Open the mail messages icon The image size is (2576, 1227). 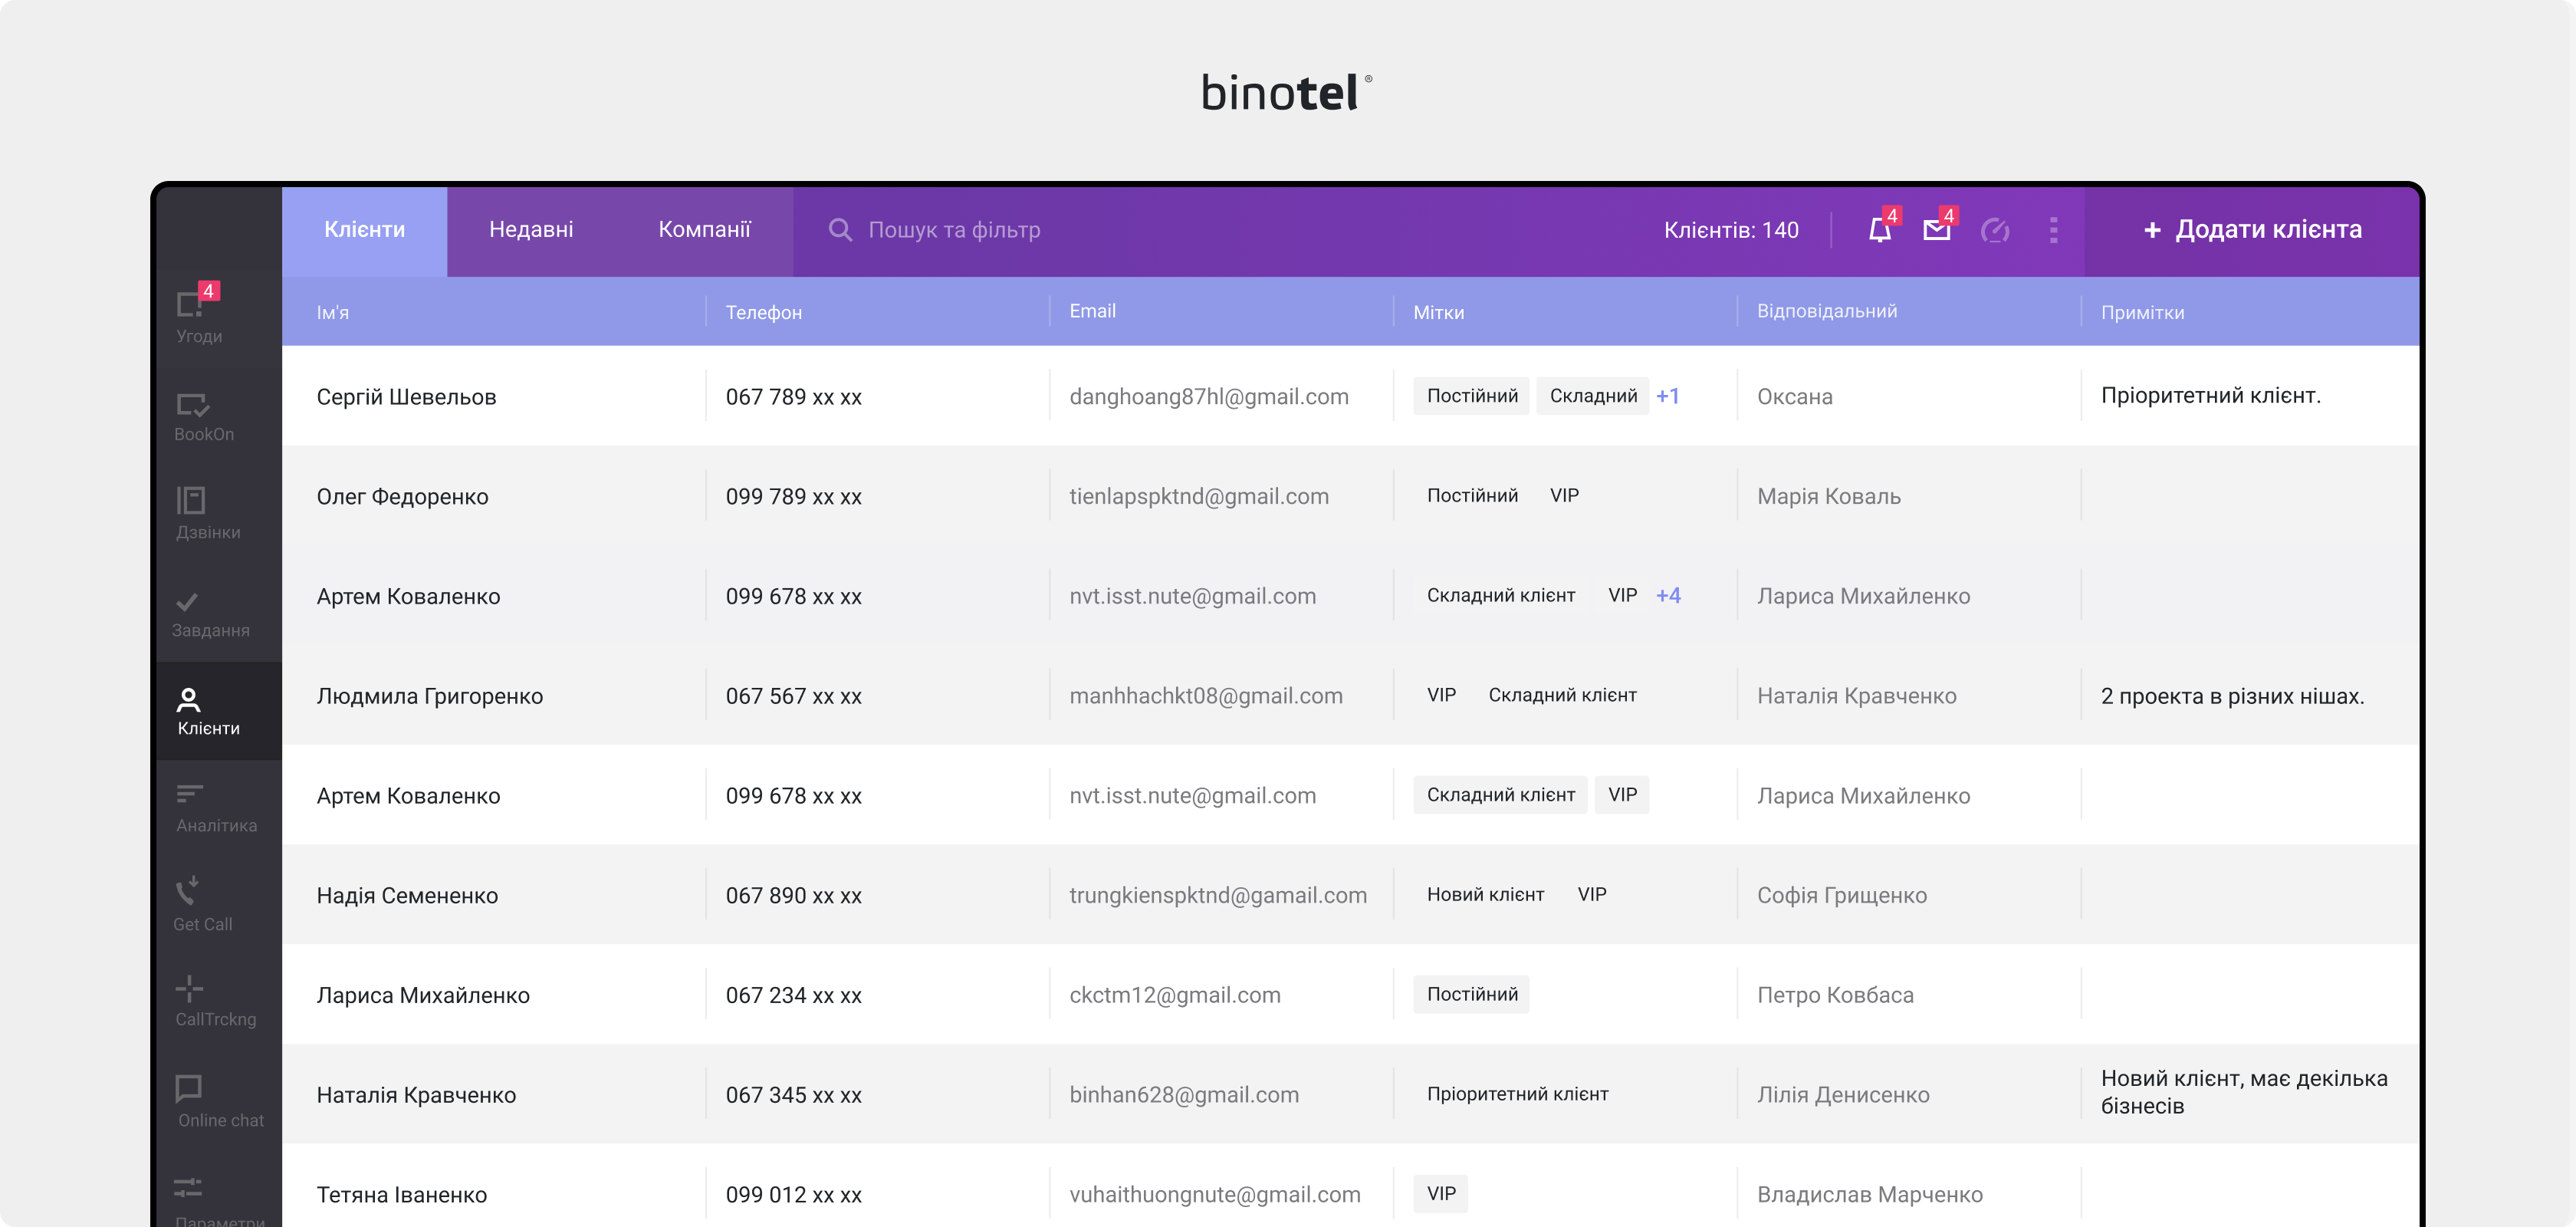(1937, 230)
